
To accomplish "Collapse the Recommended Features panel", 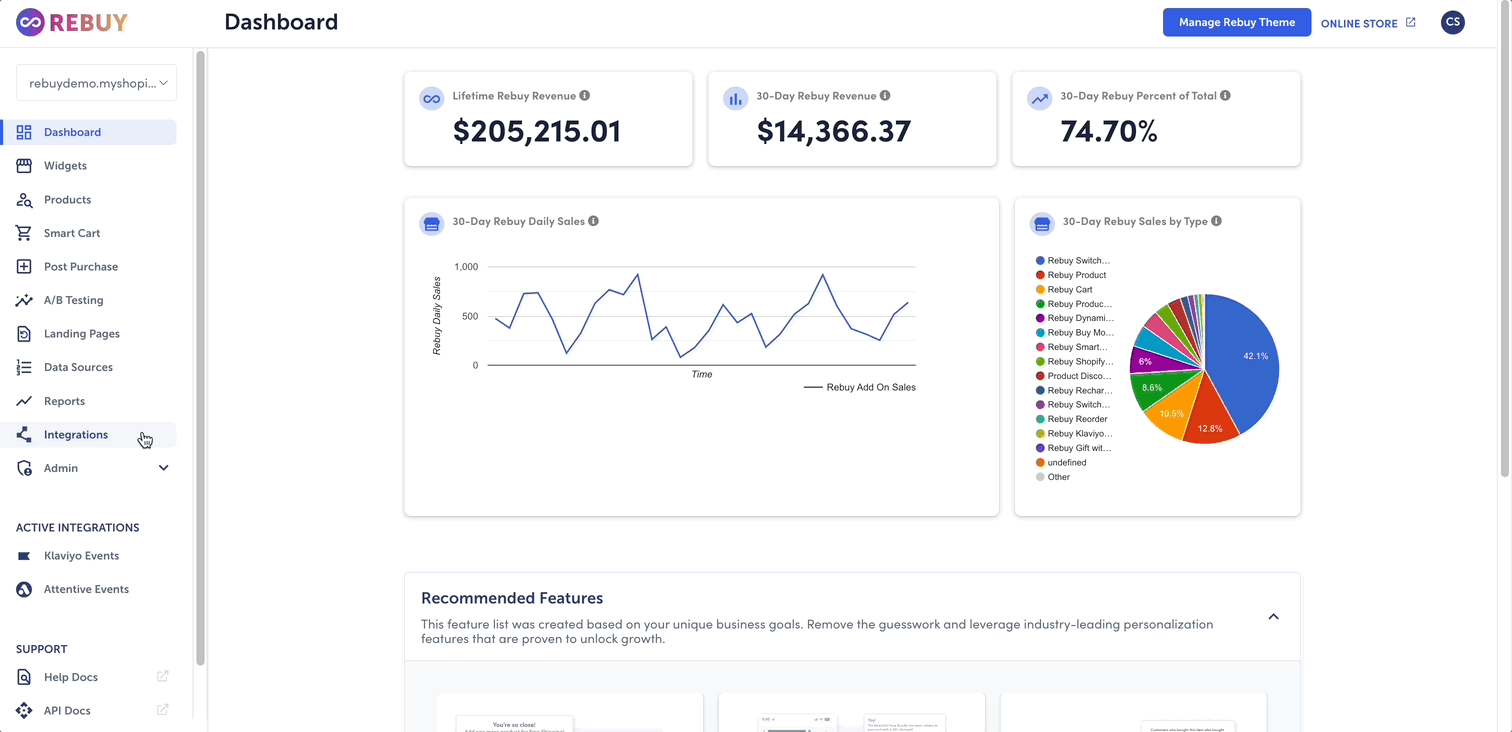I will (x=1273, y=616).
